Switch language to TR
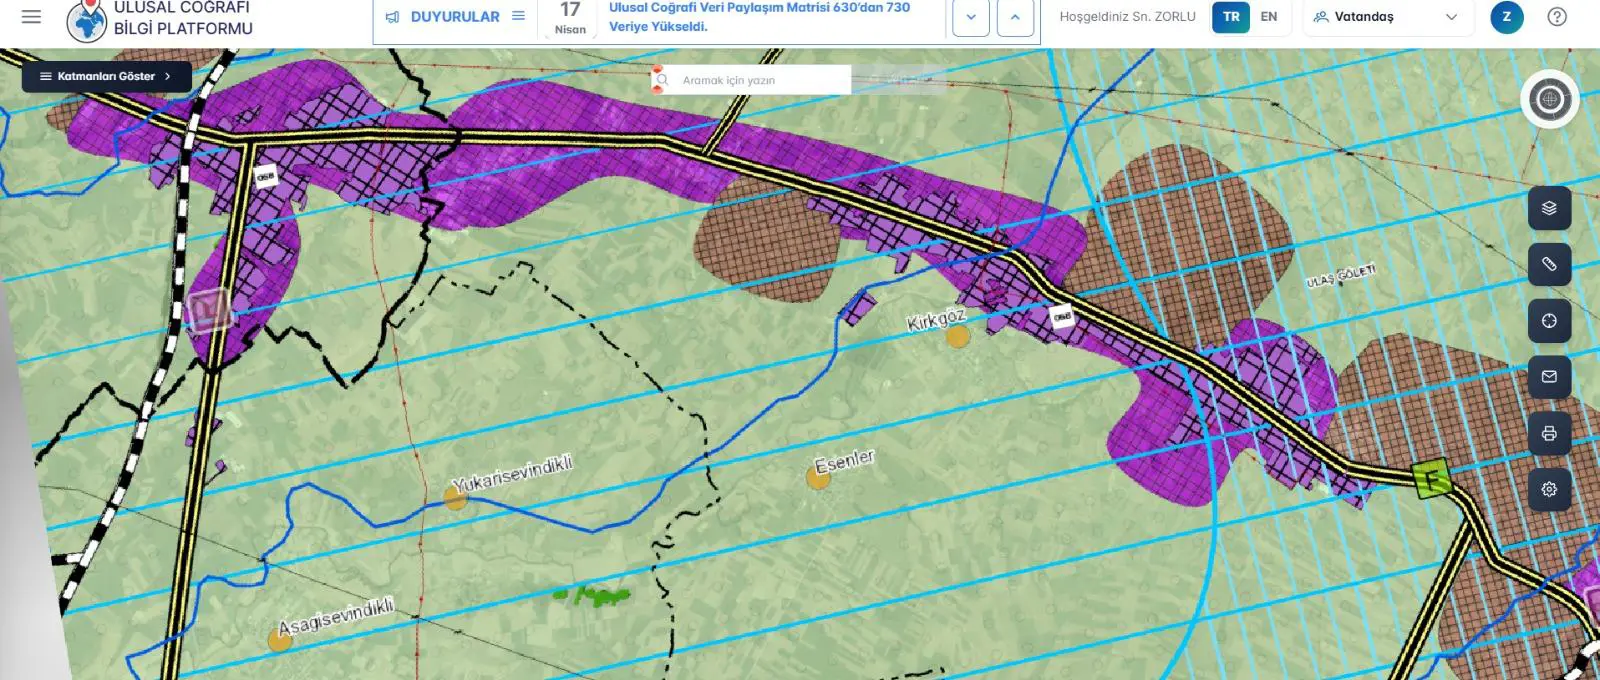This screenshot has height=680, width=1600. click(x=1231, y=17)
